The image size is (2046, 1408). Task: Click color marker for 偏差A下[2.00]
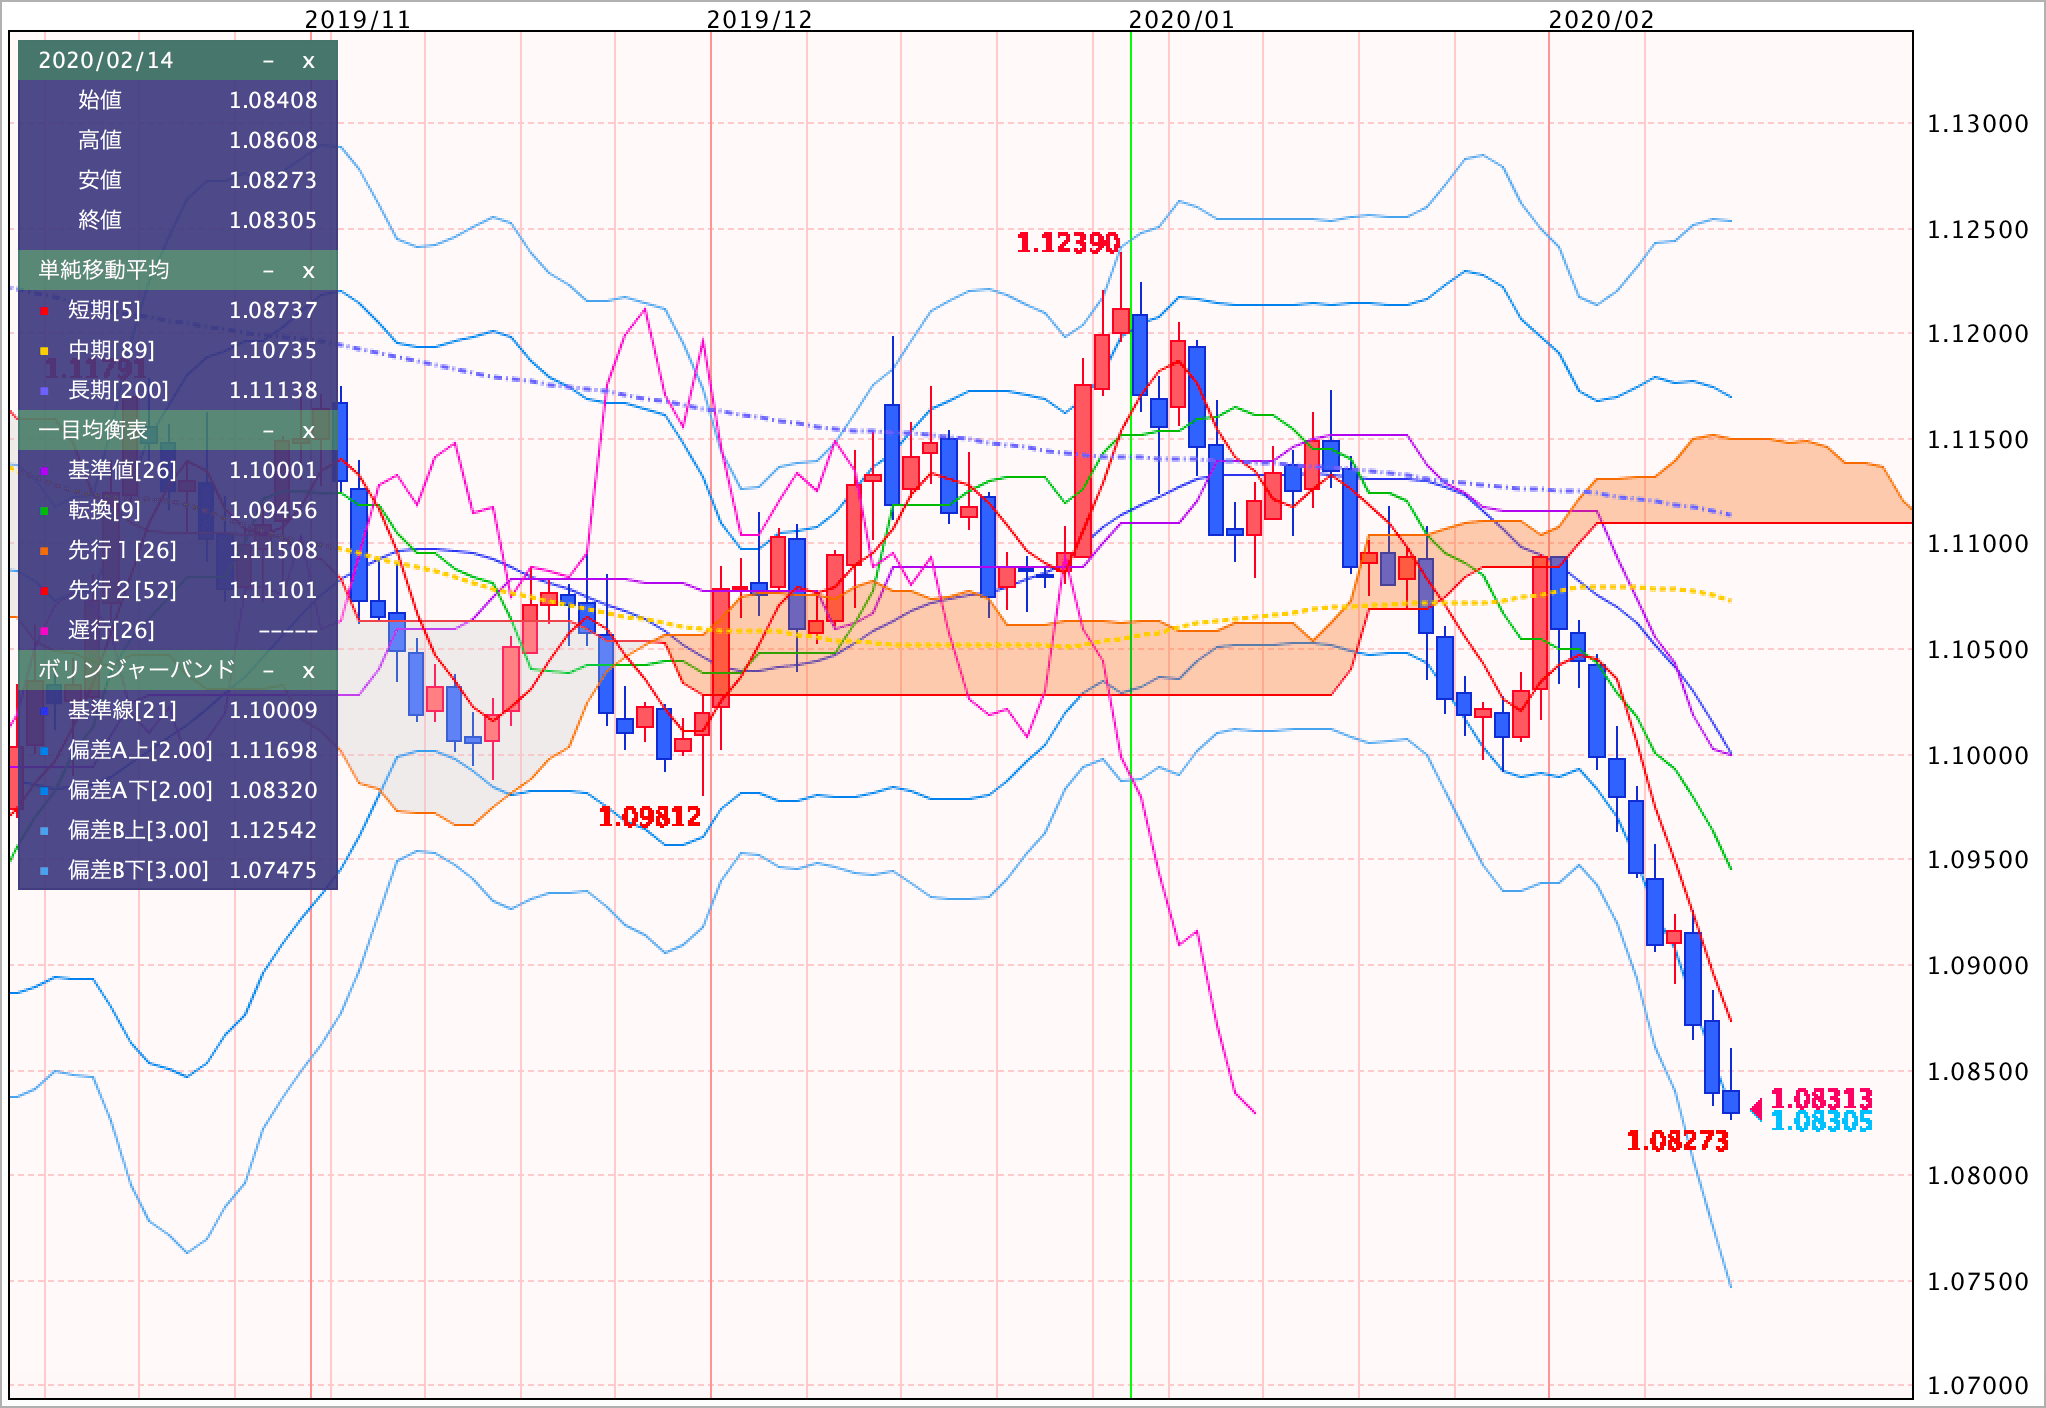tap(44, 791)
